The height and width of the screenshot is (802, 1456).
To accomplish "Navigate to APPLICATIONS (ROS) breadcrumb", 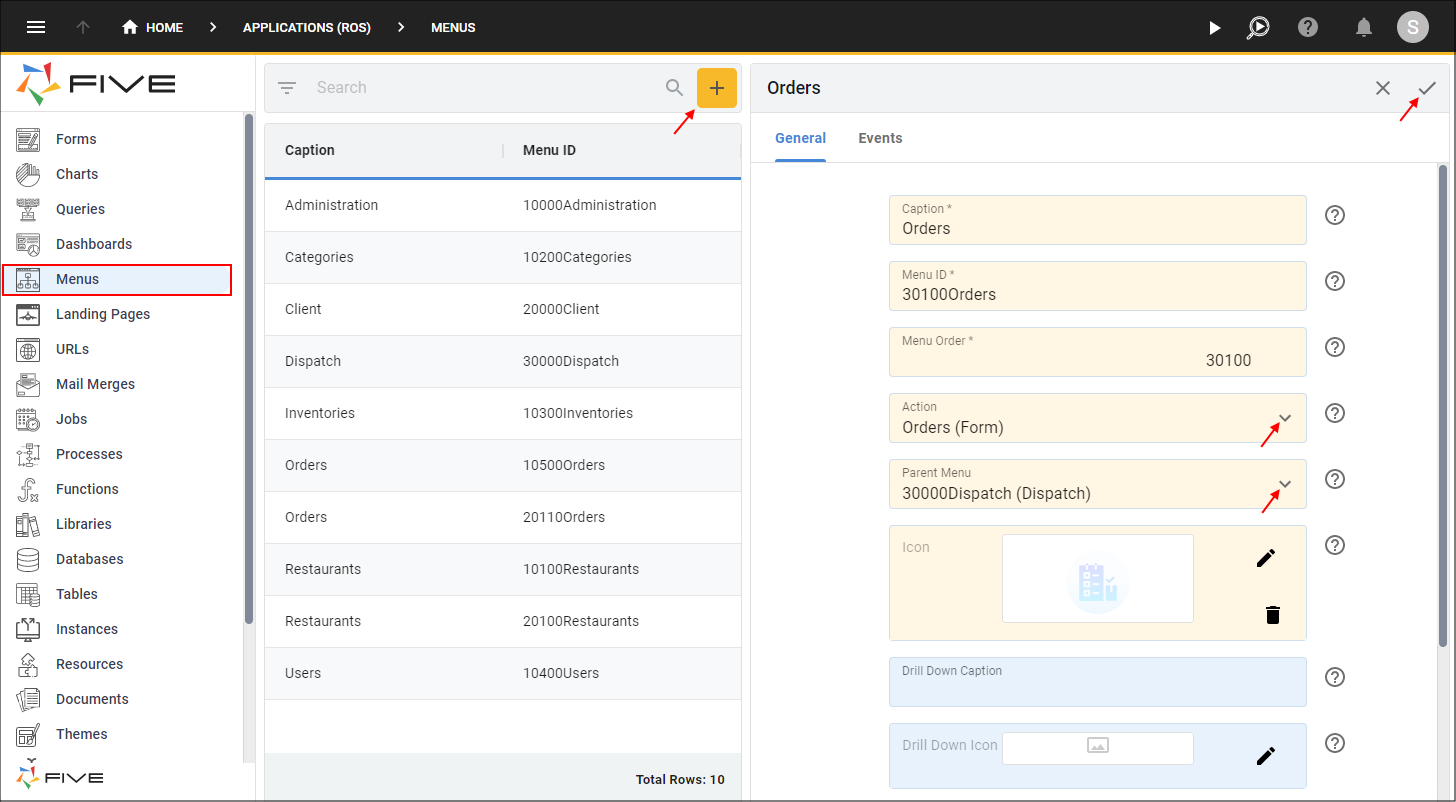I will (307, 27).
